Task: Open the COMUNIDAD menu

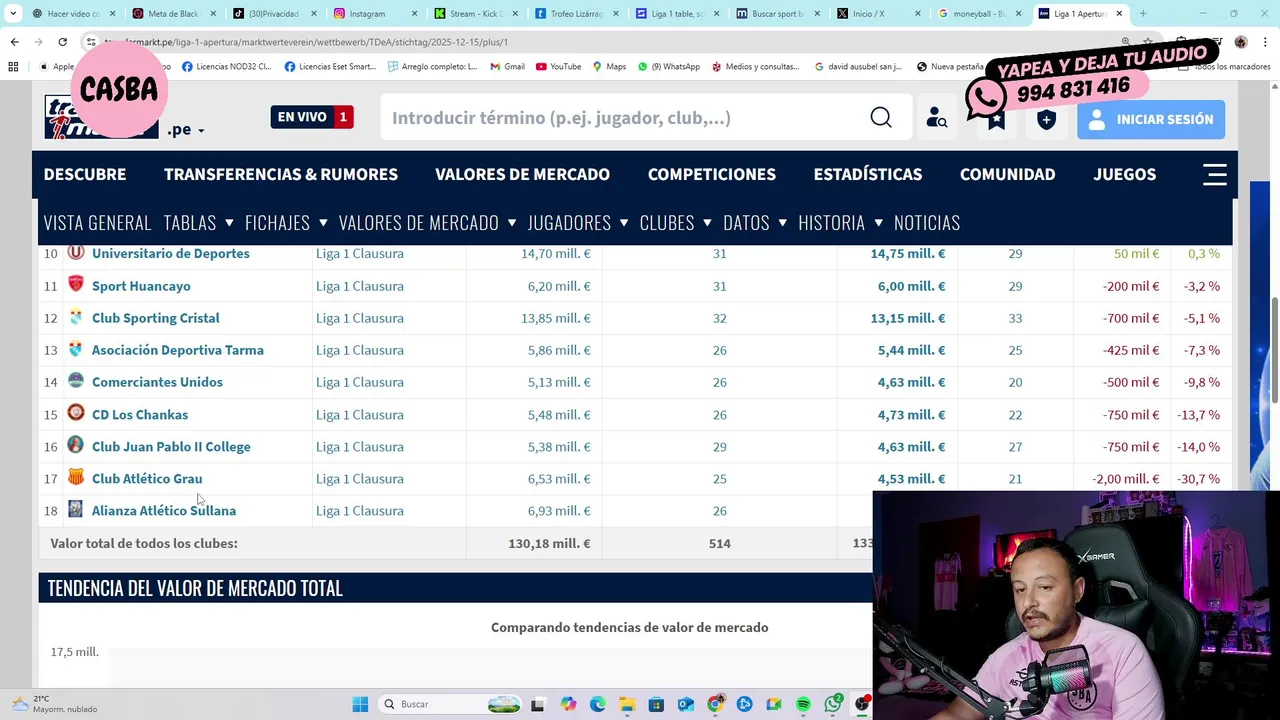Action: click(x=1007, y=174)
